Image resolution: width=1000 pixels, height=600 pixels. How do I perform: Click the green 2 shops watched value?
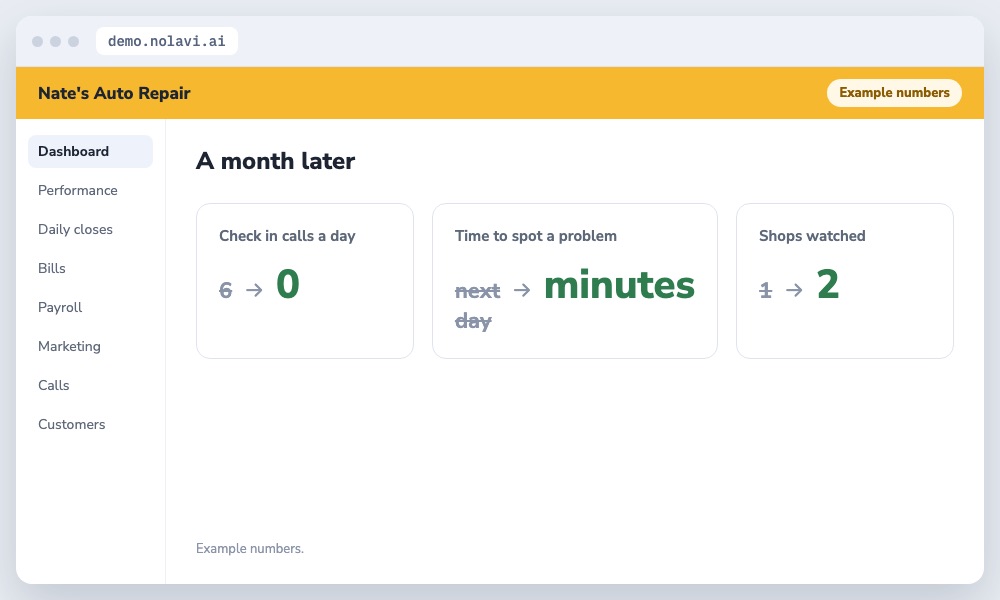[828, 284]
